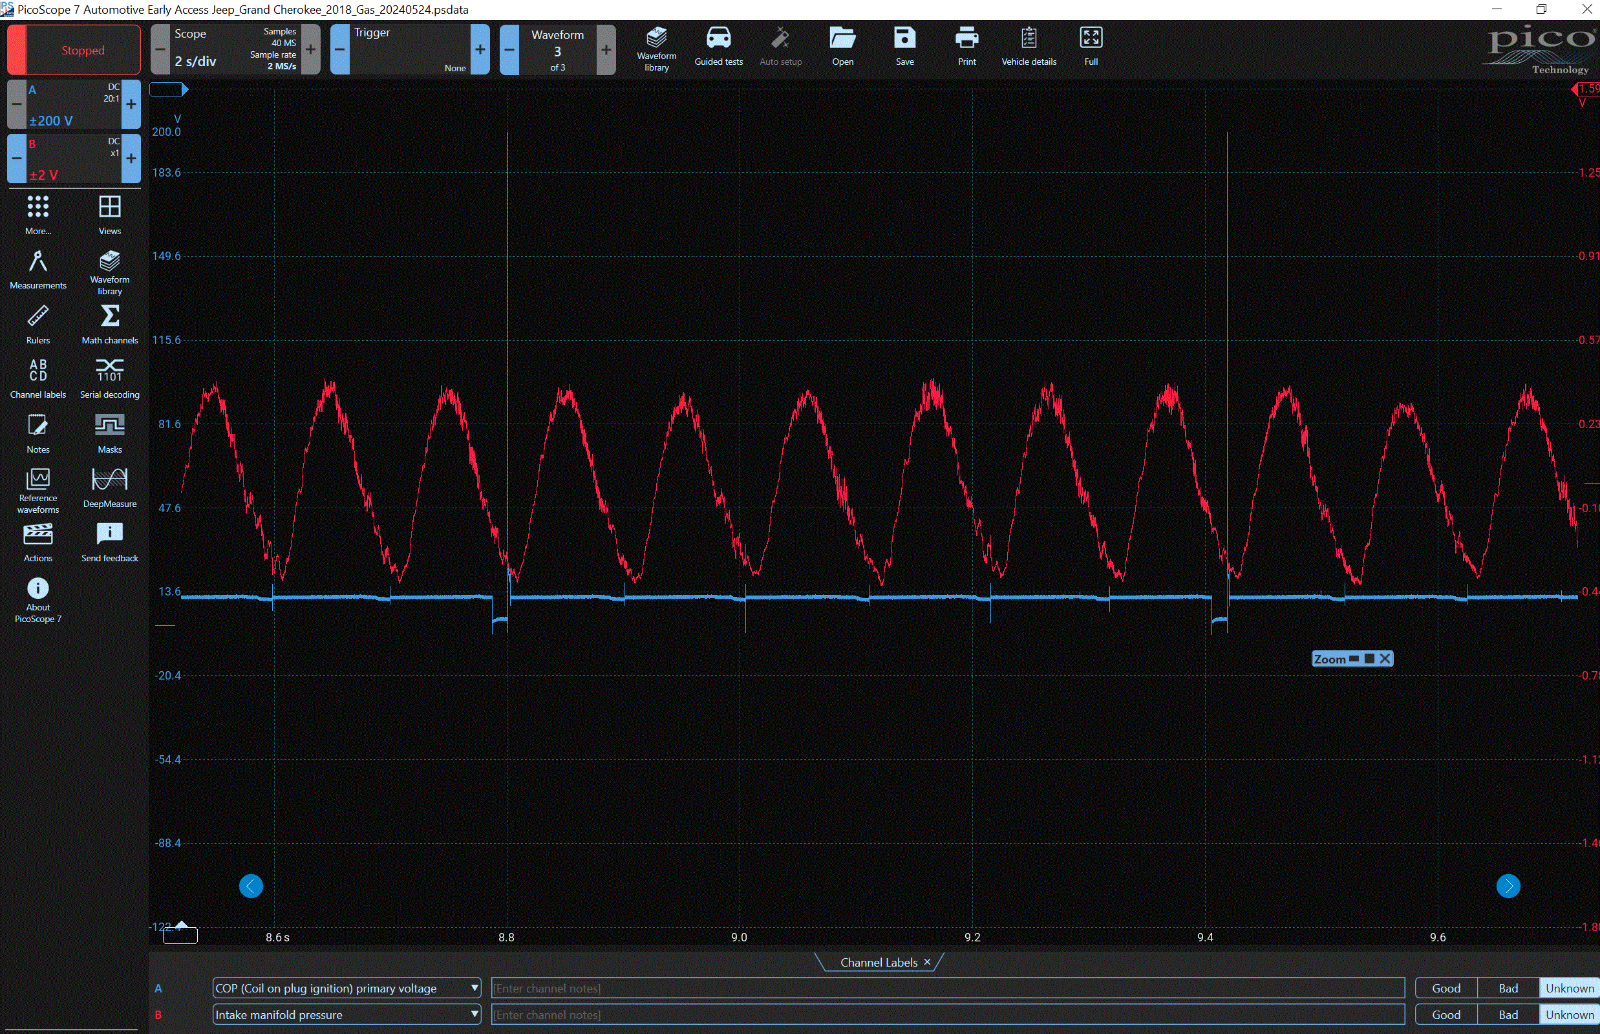Image resolution: width=1600 pixels, height=1034 pixels.
Task: Click Trigger minus button
Action: point(340,49)
